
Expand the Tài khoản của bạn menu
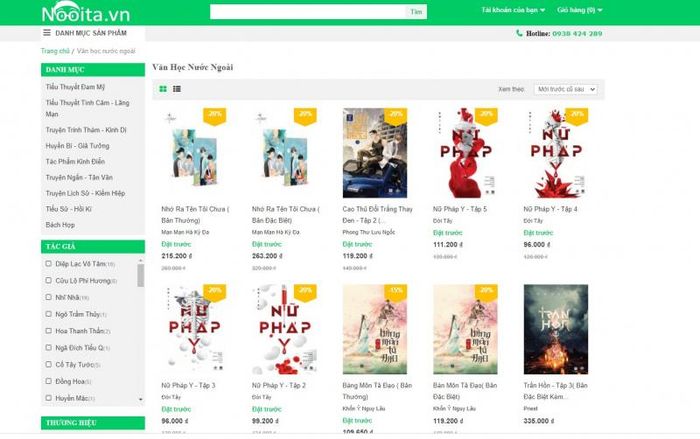513,10
